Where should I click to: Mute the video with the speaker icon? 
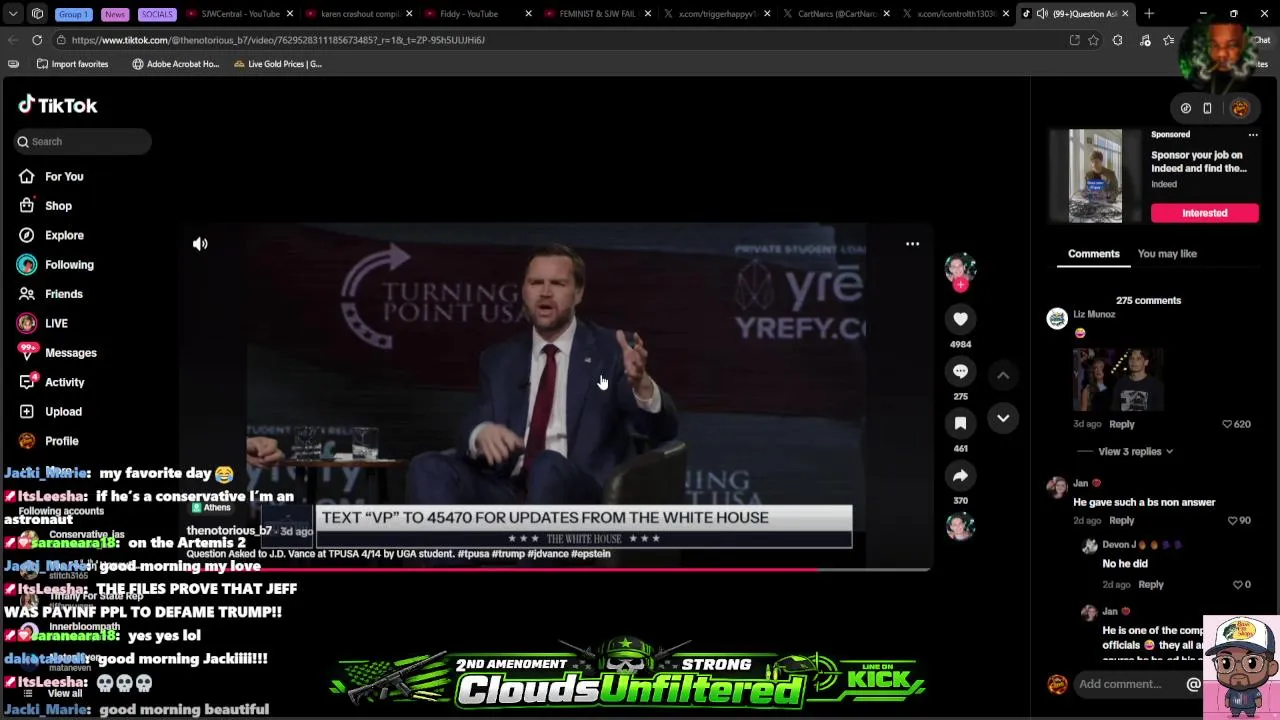200,244
